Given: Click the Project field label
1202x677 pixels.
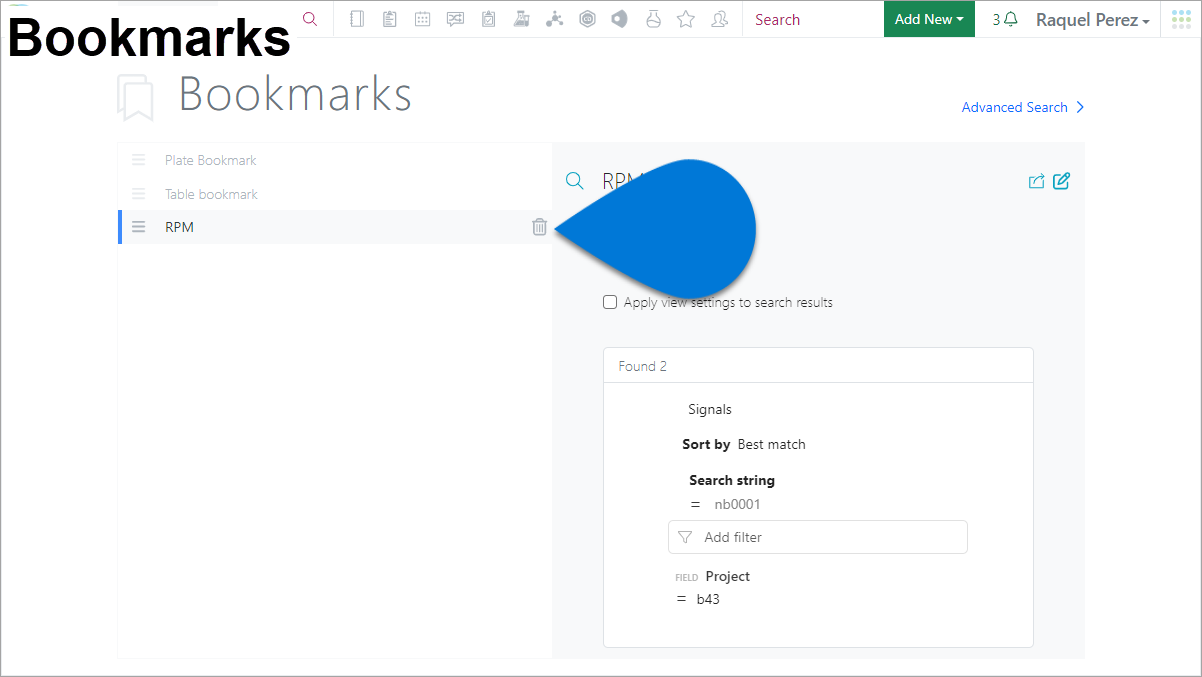Looking at the screenshot, I should [727, 576].
